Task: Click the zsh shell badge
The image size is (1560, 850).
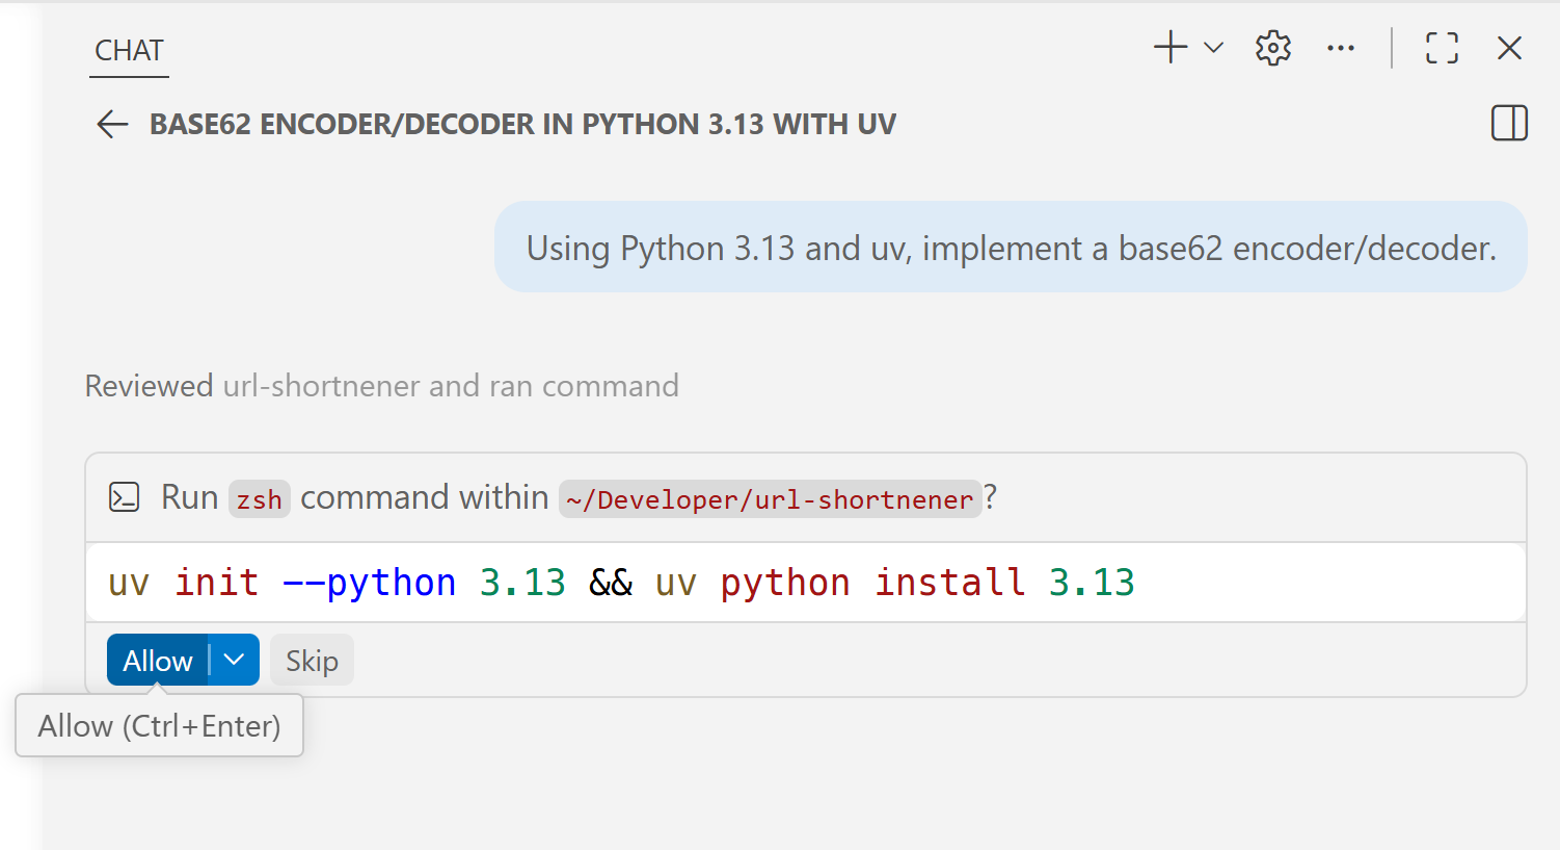Action: [259, 499]
